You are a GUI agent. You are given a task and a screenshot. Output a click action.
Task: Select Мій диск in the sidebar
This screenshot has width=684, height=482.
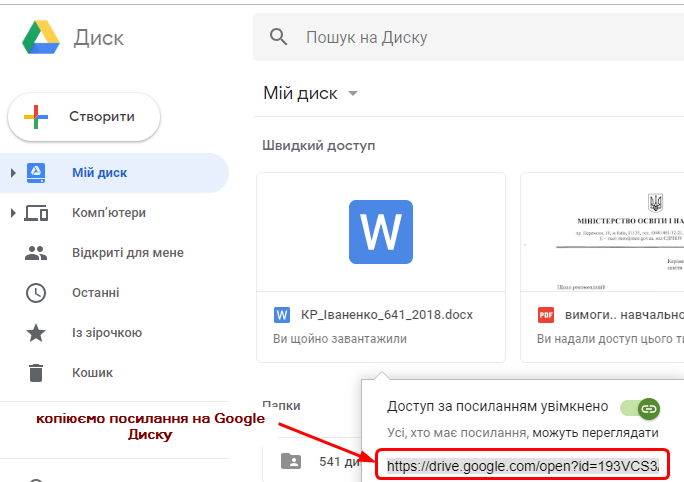click(x=99, y=173)
